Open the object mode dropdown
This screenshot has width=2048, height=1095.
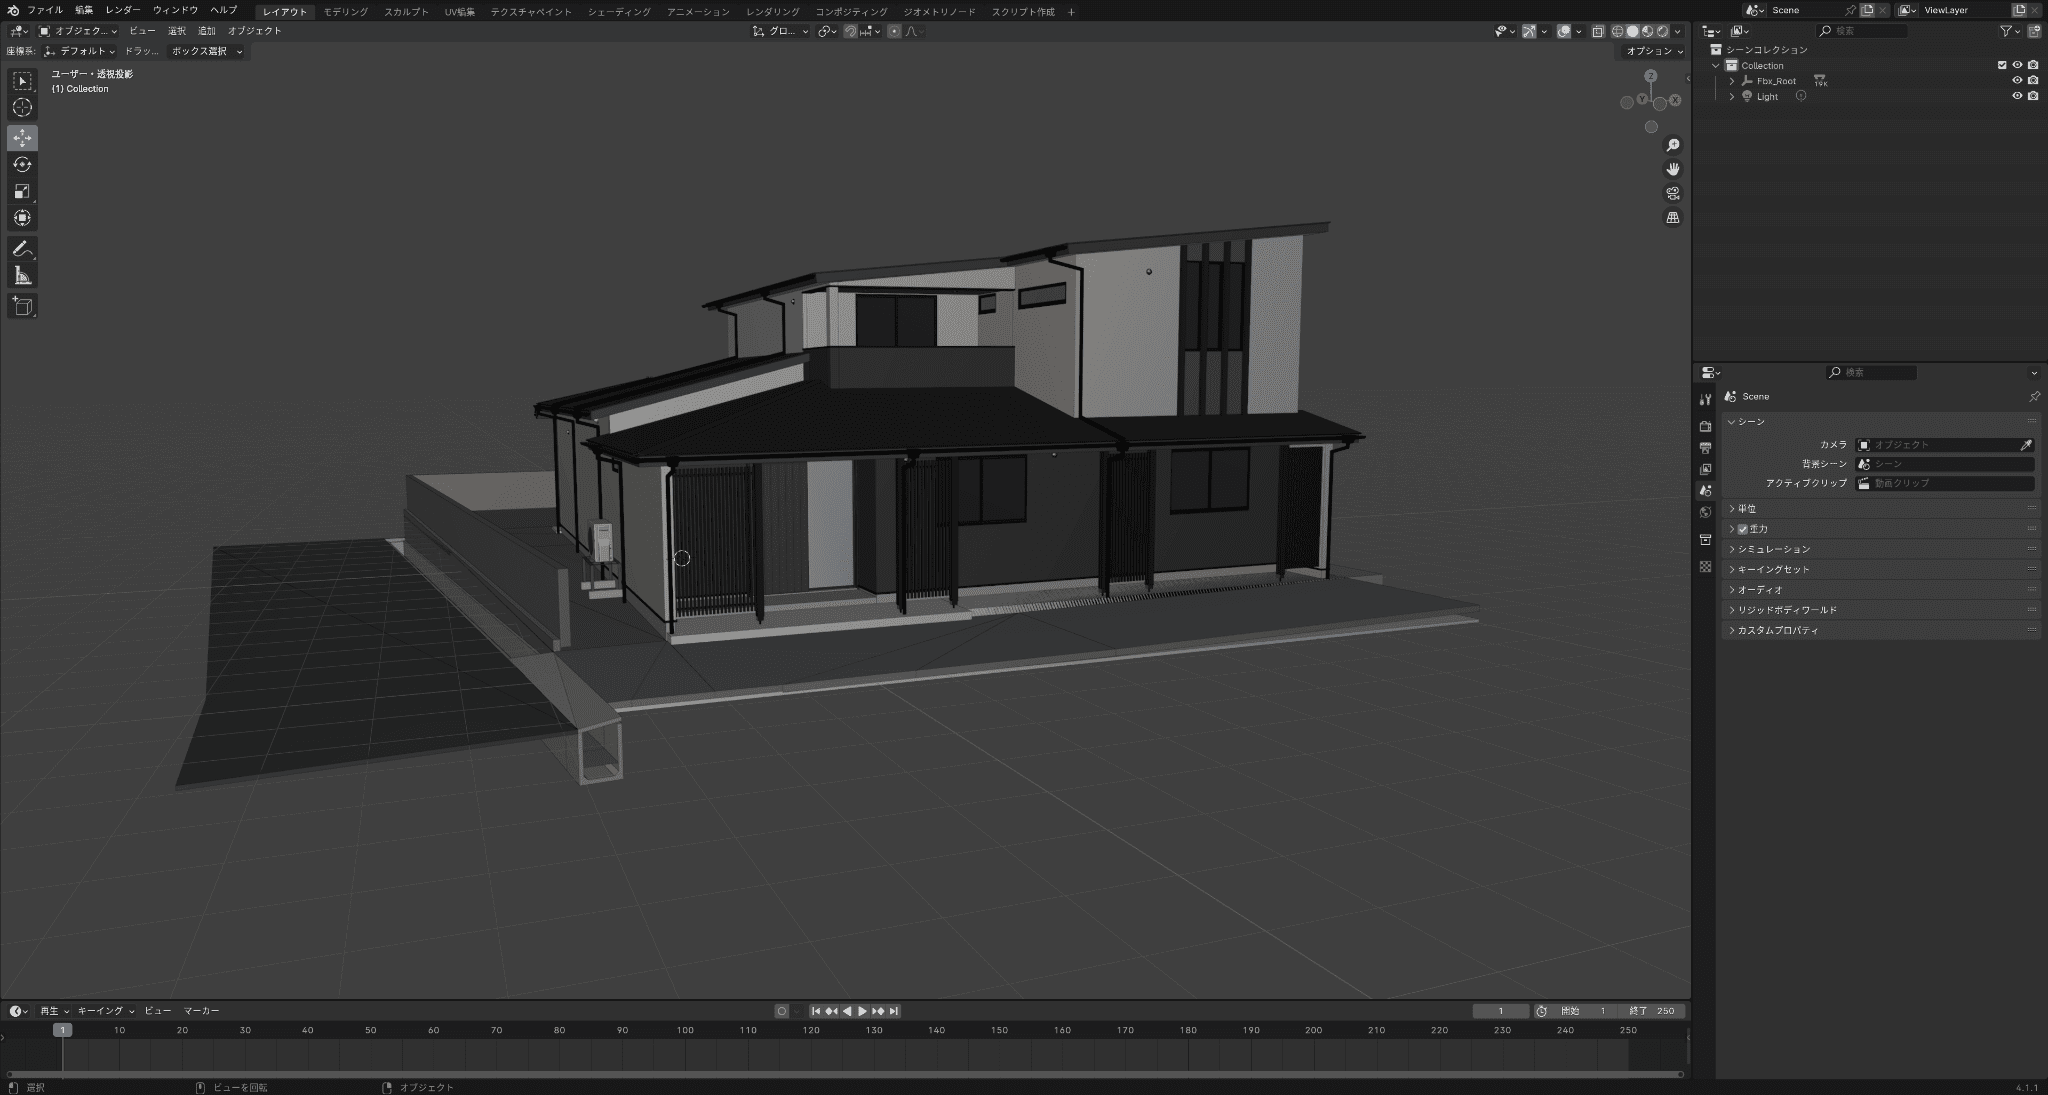(x=78, y=31)
